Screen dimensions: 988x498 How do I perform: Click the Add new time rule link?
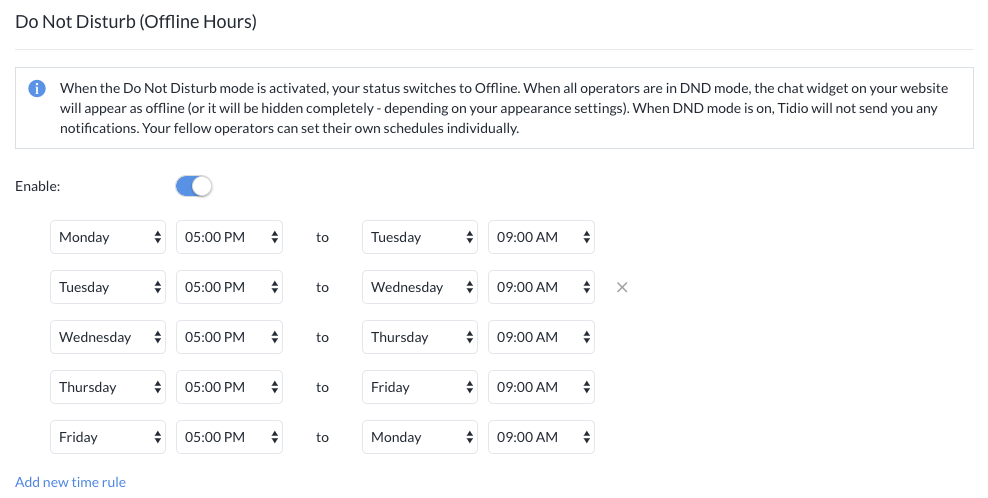71,482
